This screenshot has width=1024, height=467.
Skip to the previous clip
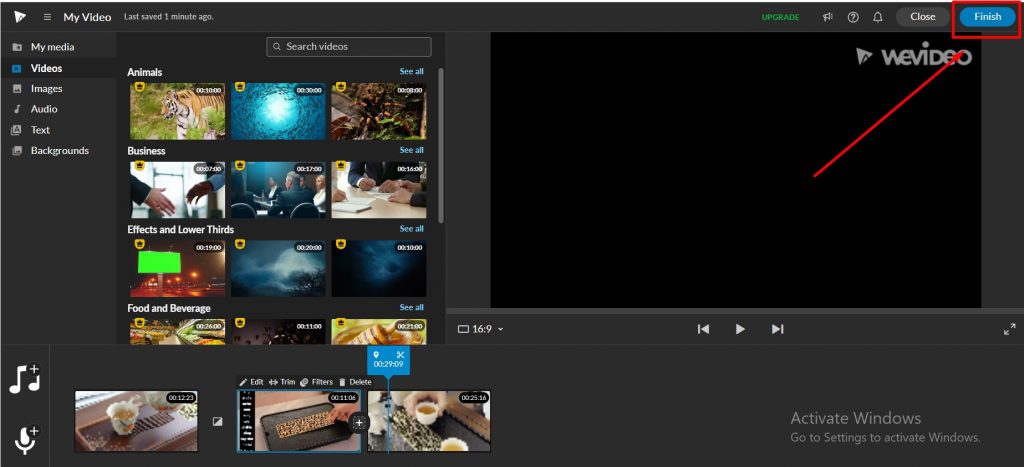pos(703,329)
